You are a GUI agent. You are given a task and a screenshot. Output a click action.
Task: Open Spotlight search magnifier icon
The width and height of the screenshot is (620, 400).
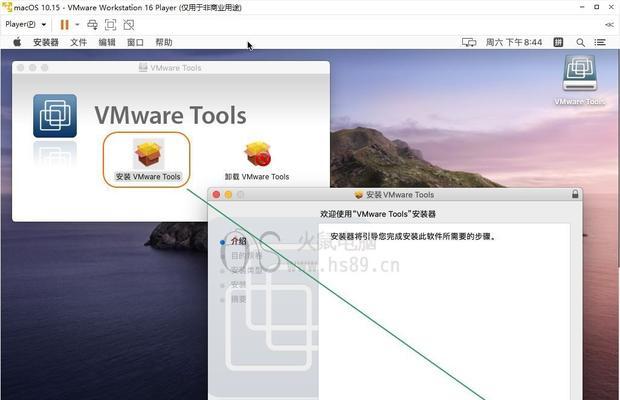click(580, 42)
